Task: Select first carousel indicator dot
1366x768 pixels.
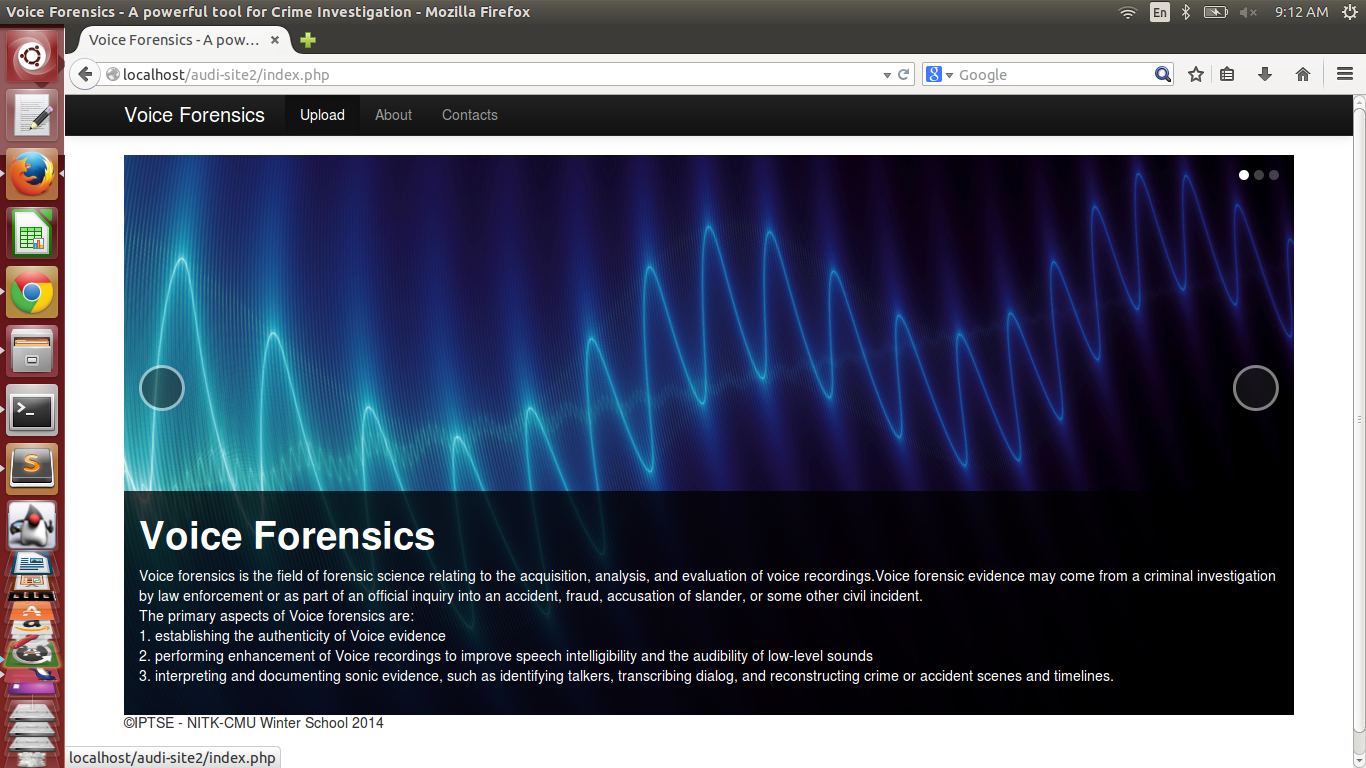Action: tap(1244, 175)
